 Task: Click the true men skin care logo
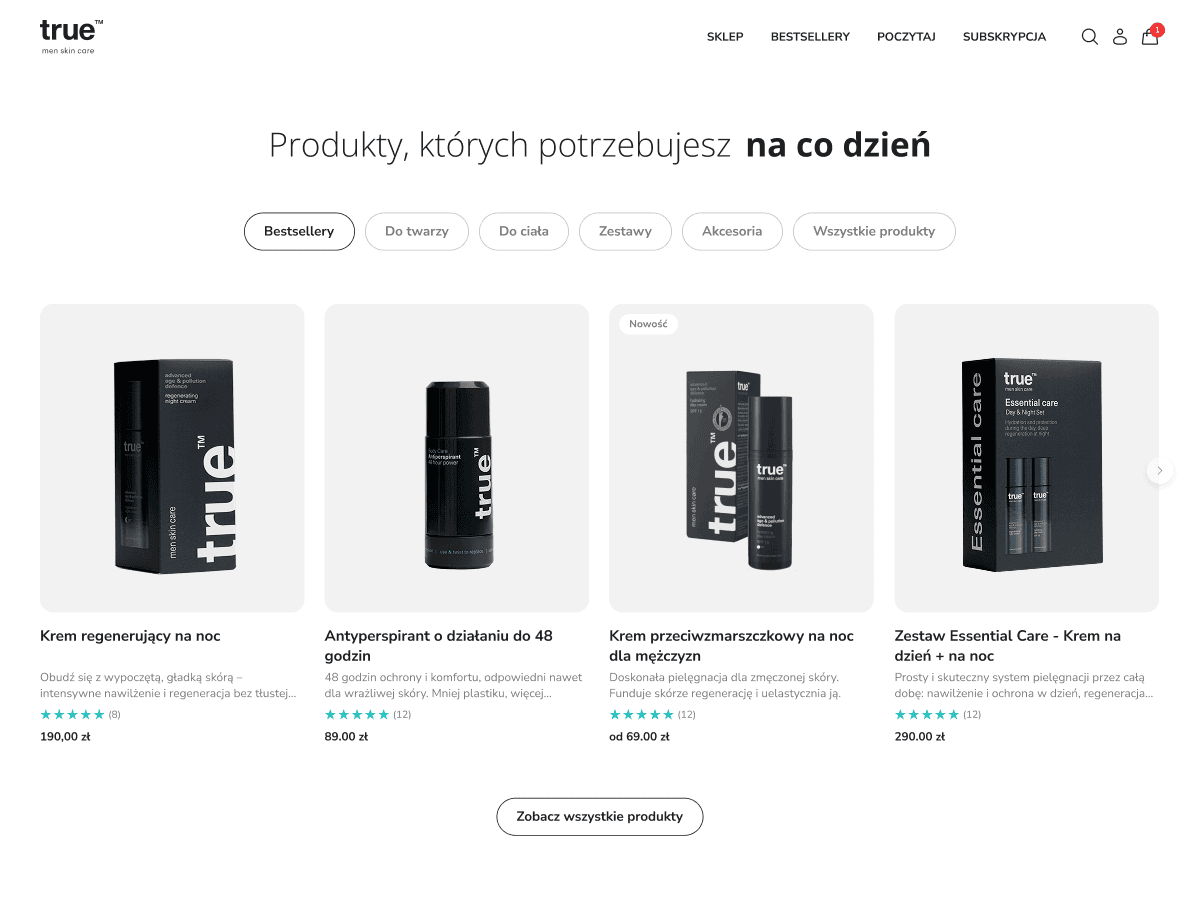click(71, 36)
